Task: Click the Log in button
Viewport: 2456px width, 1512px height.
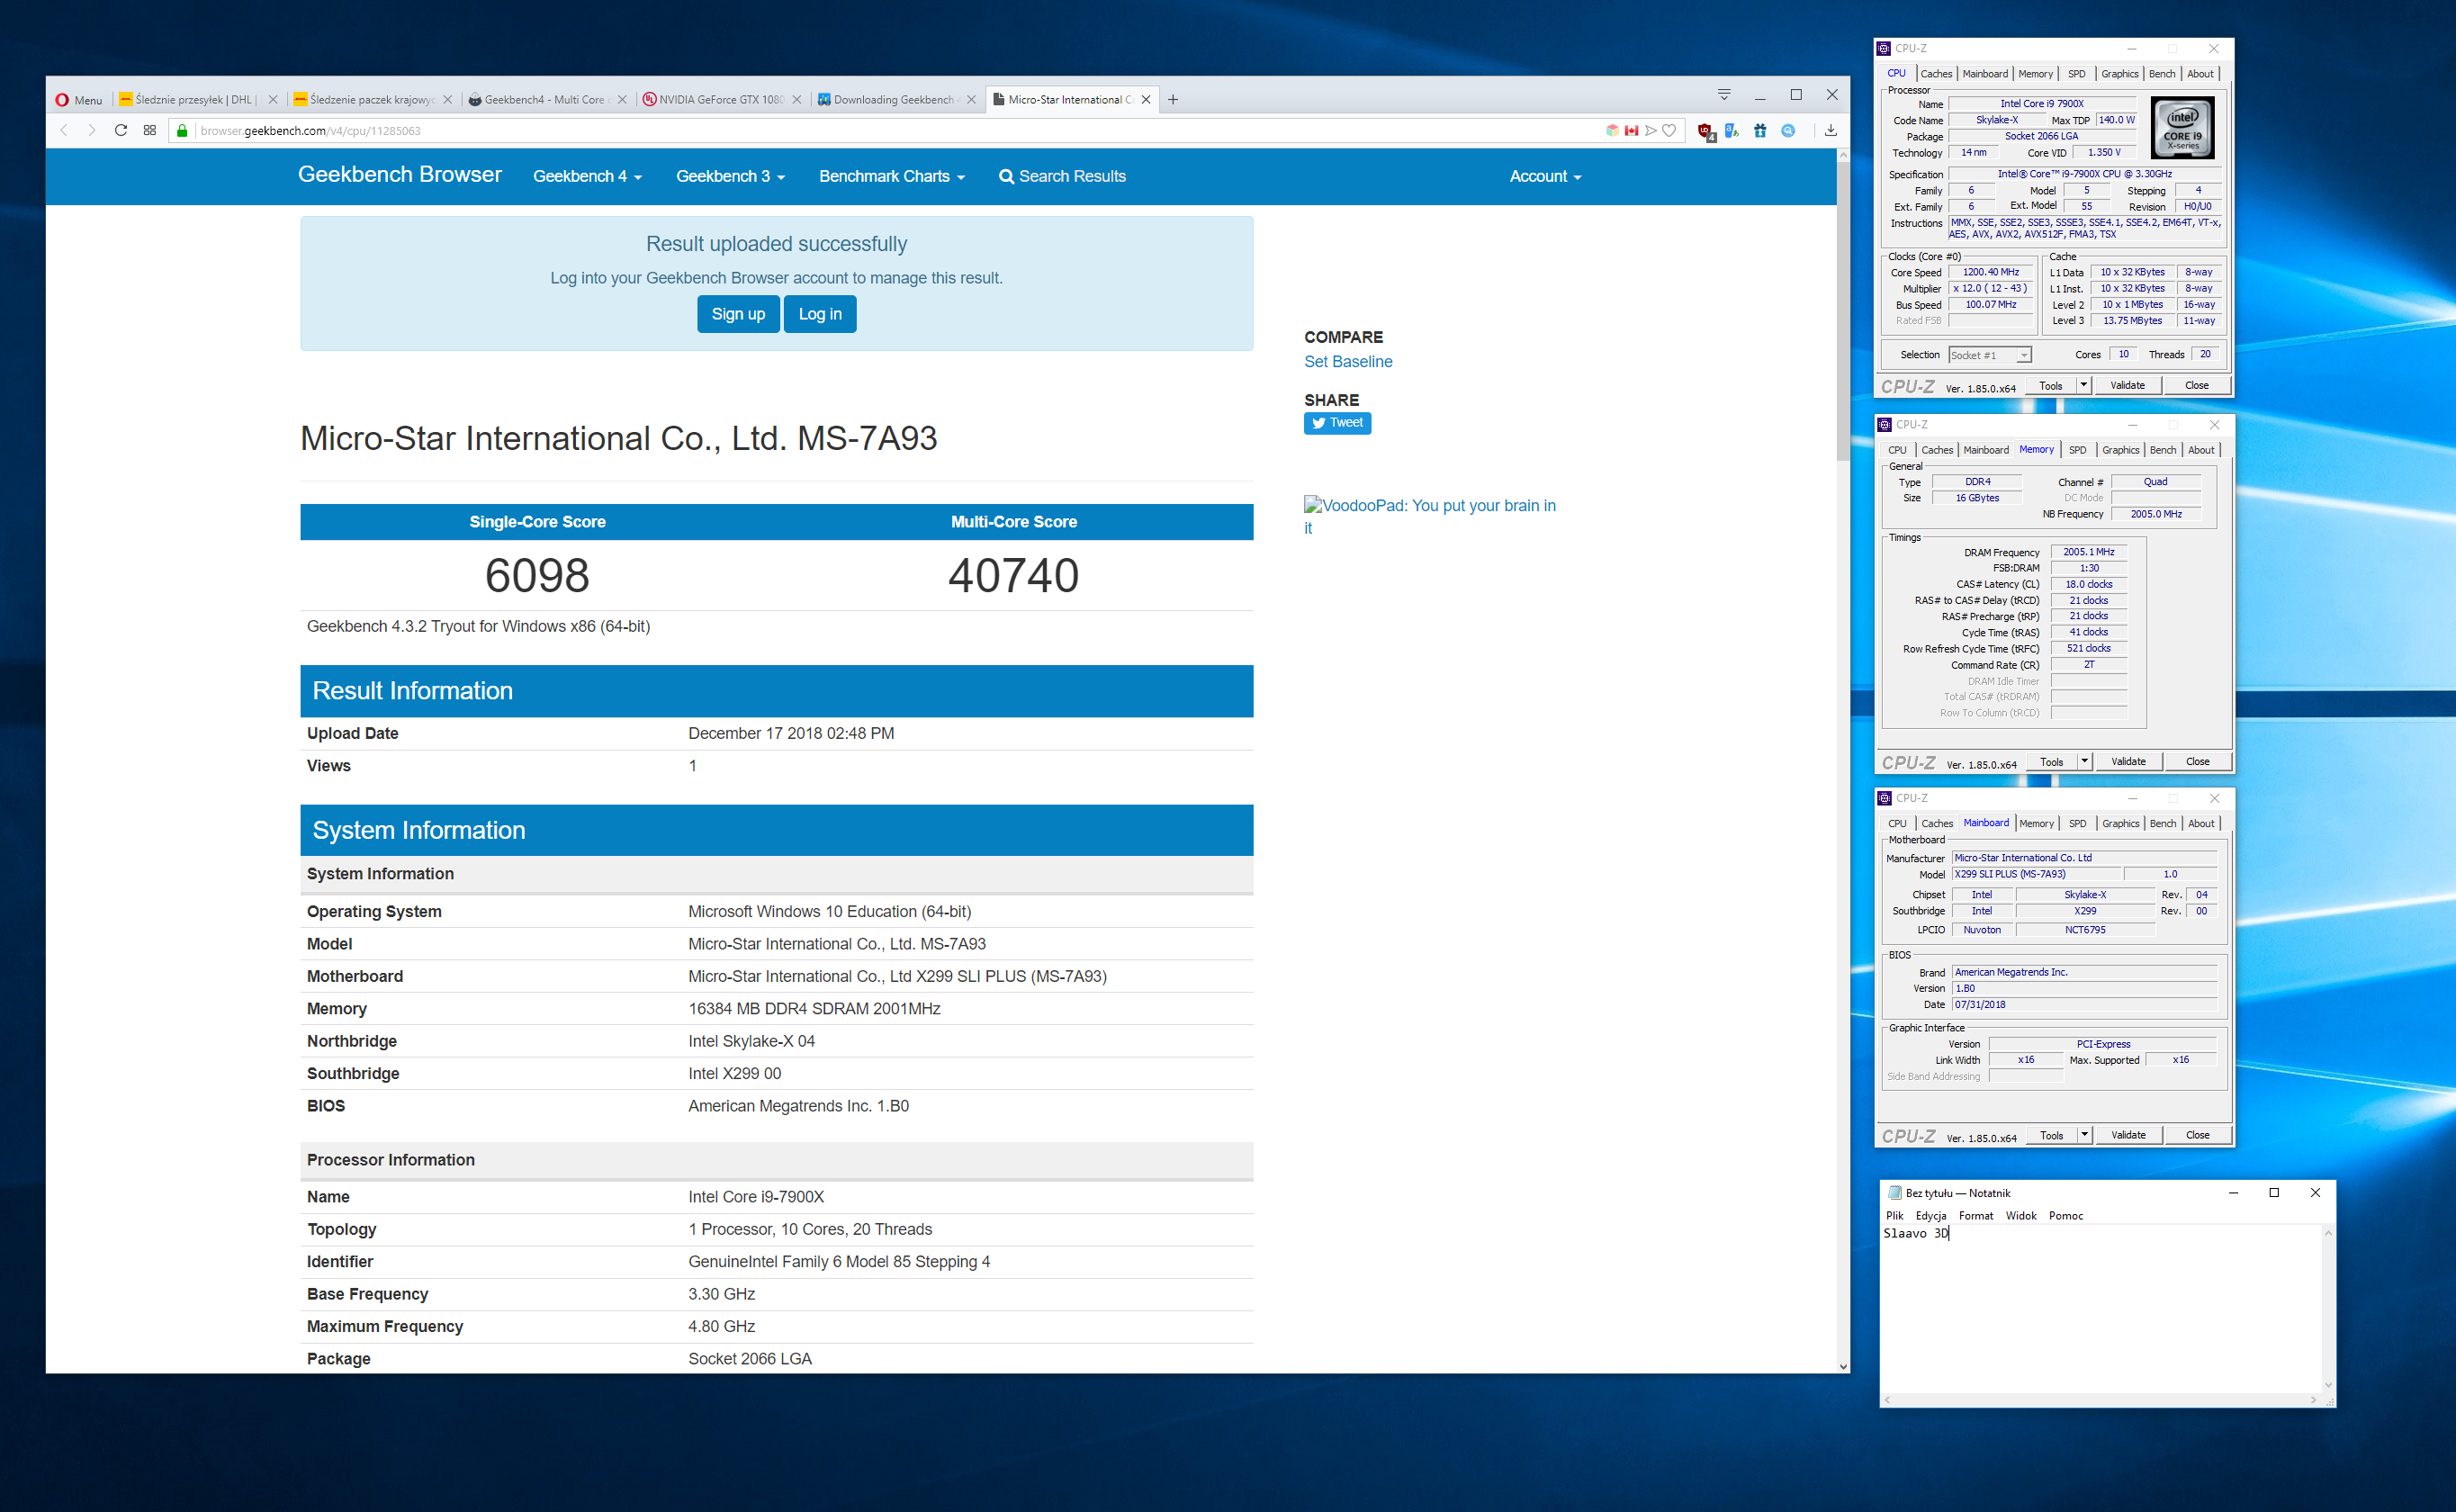Action: 820,314
